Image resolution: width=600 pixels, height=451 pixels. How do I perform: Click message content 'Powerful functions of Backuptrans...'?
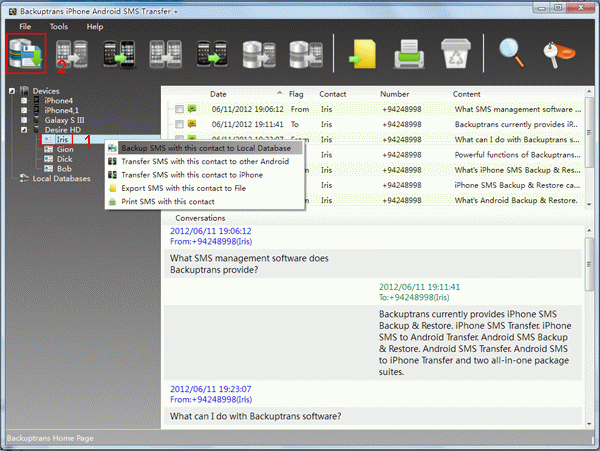517,155
